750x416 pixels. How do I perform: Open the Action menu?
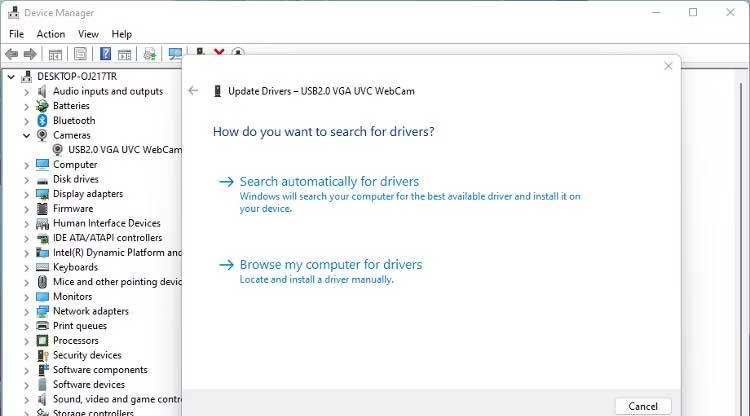pos(51,34)
